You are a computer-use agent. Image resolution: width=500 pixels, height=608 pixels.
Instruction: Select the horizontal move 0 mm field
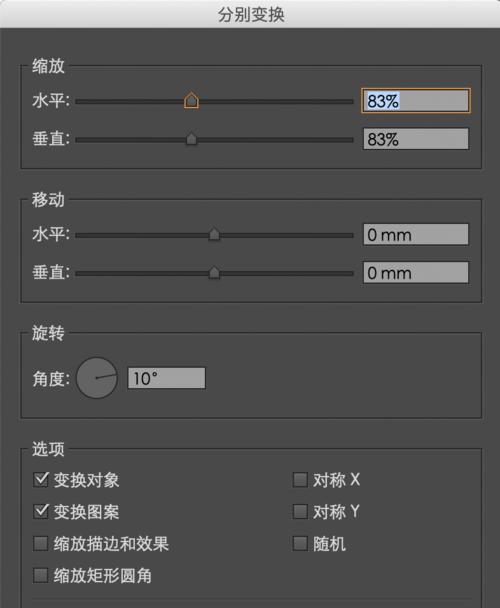[415, 234]
